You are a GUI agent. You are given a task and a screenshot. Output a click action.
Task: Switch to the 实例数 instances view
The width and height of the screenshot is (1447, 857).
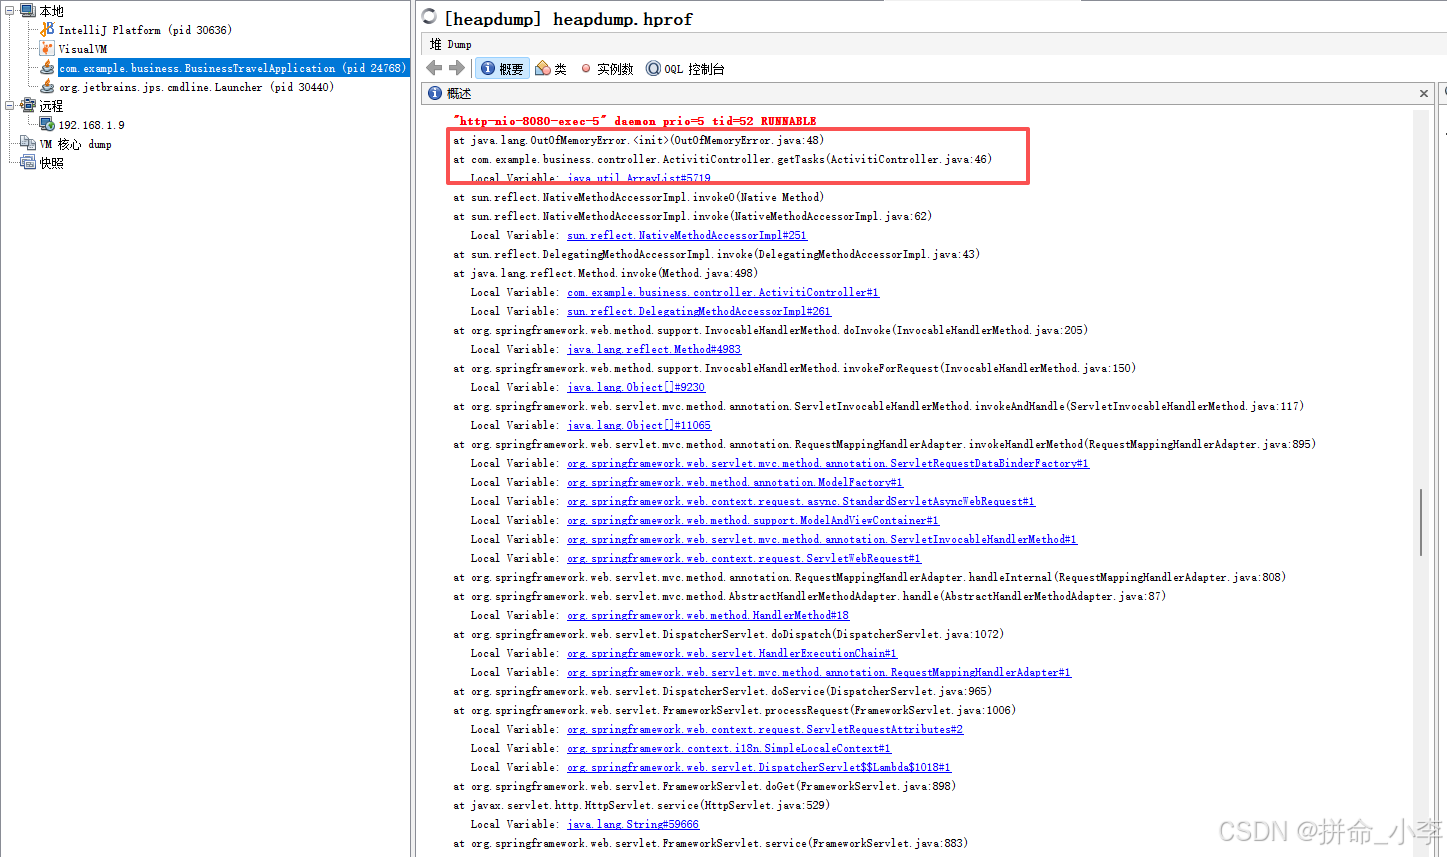pyautogui.click(x=607, y=68)
